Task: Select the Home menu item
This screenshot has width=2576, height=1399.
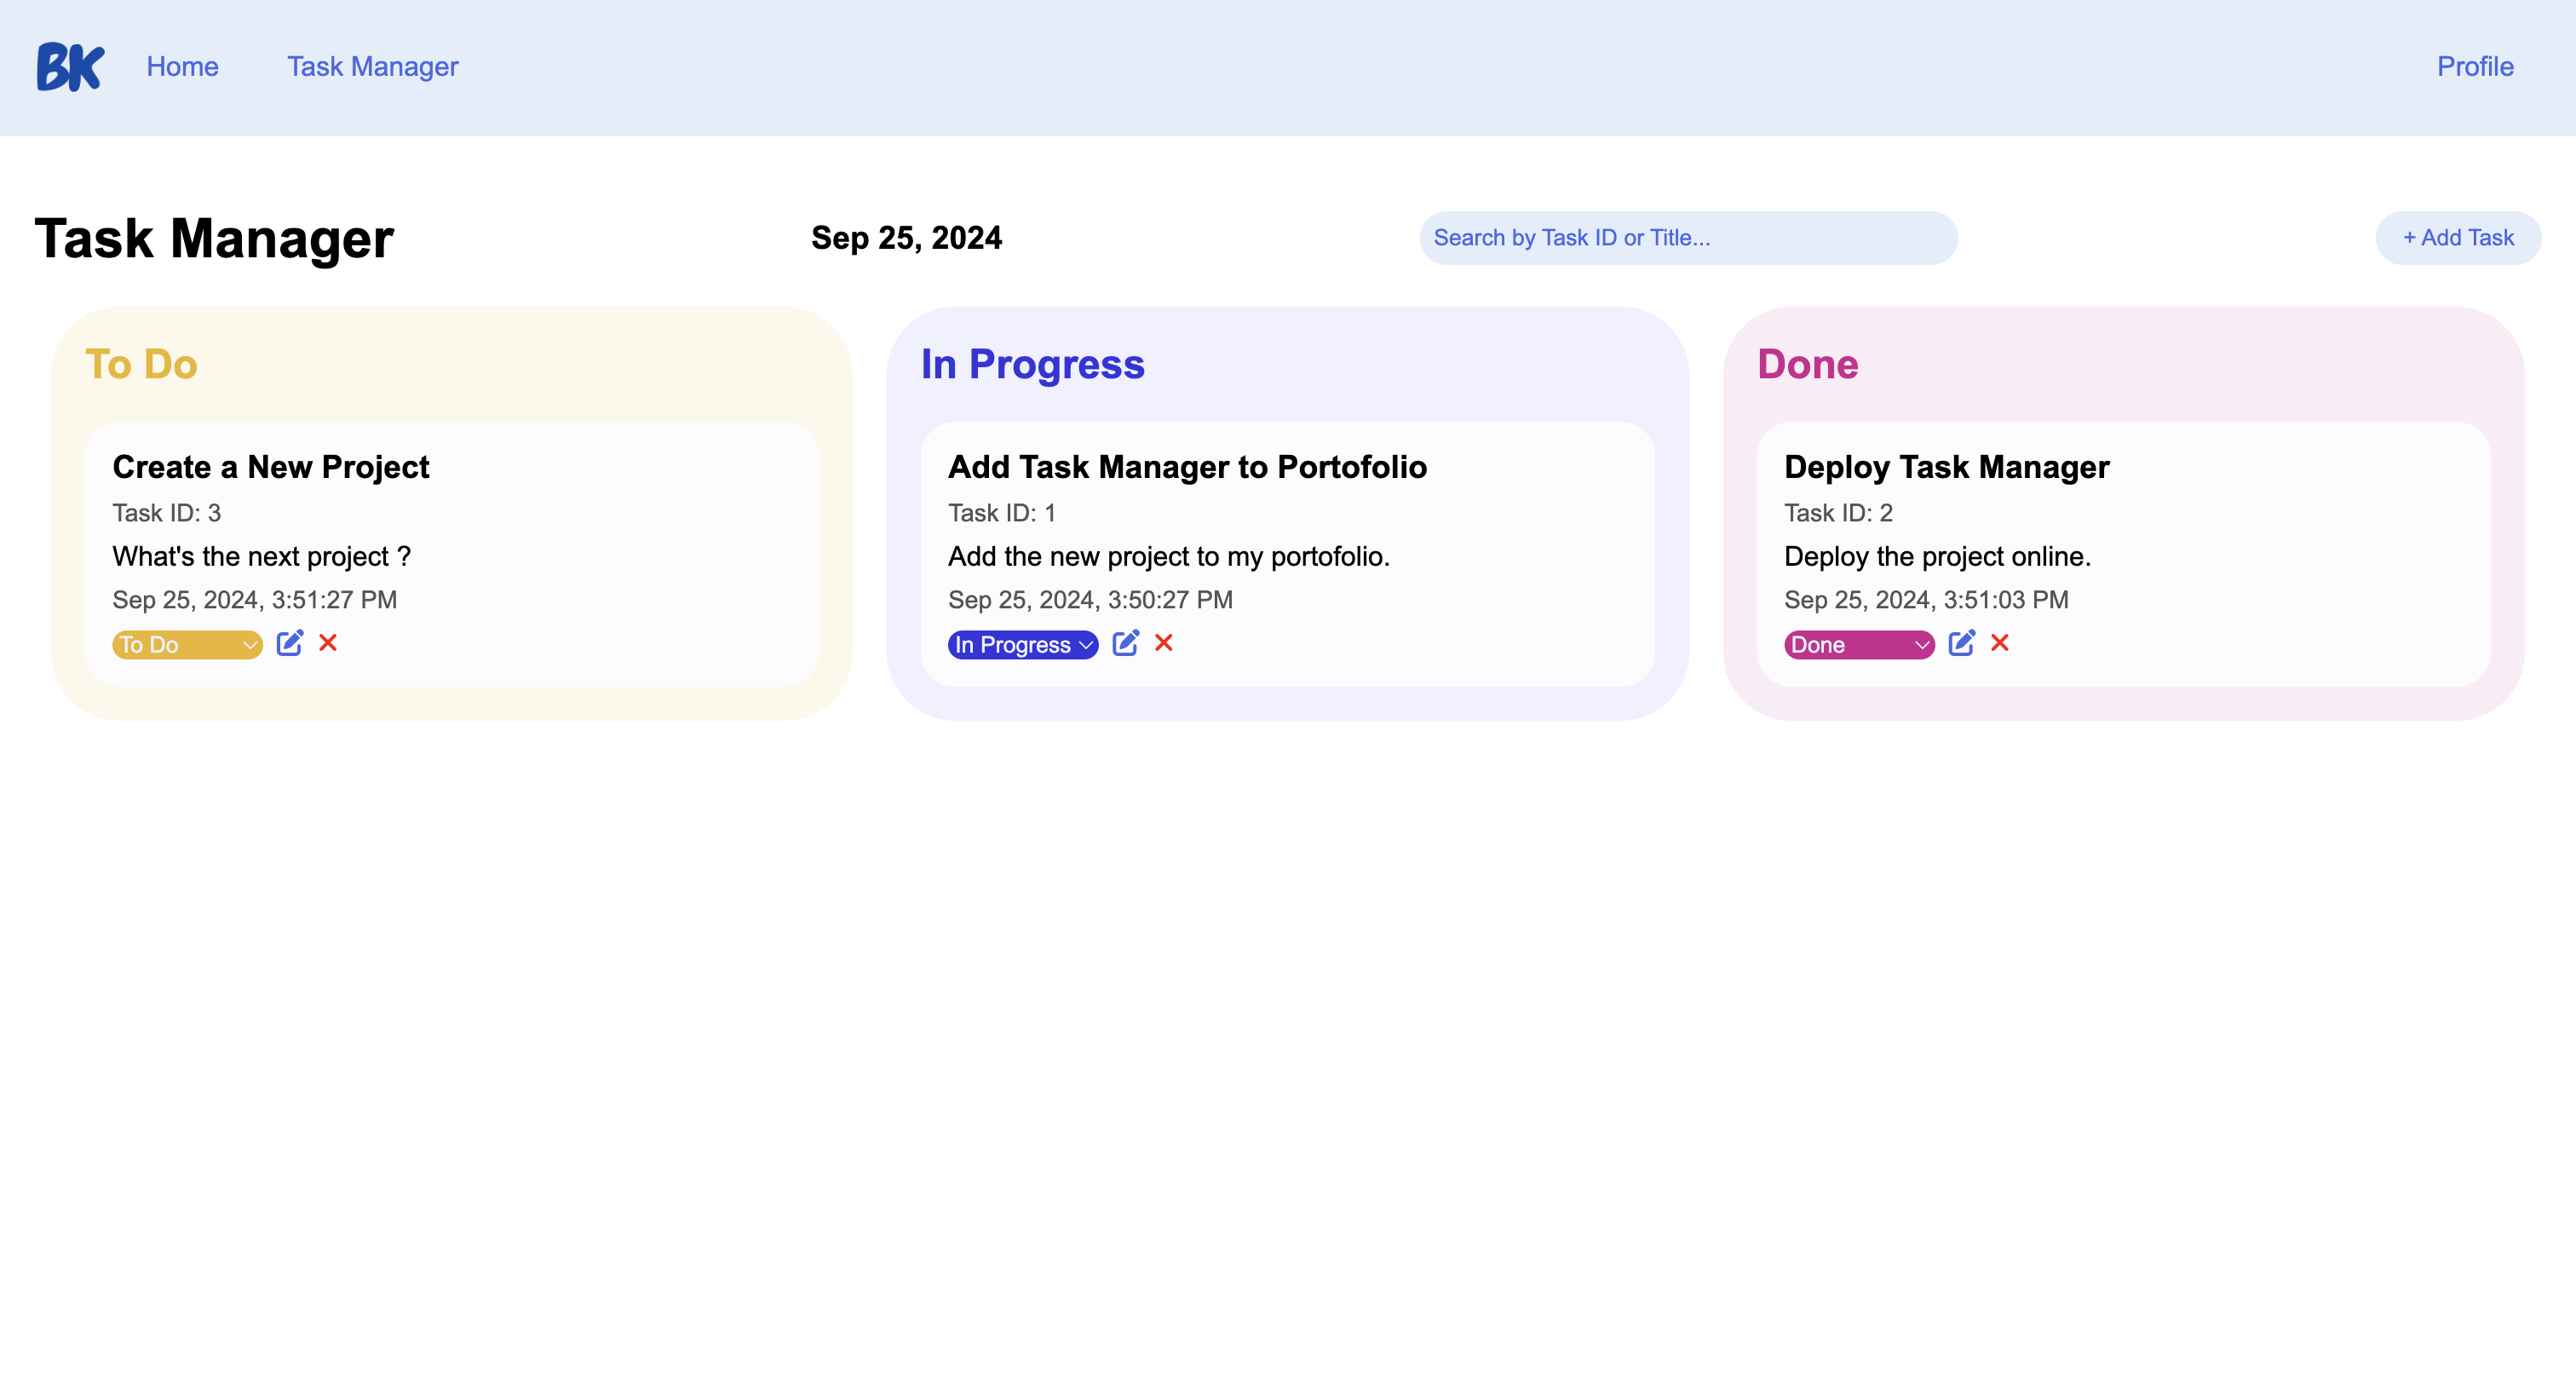Action: 182,66
